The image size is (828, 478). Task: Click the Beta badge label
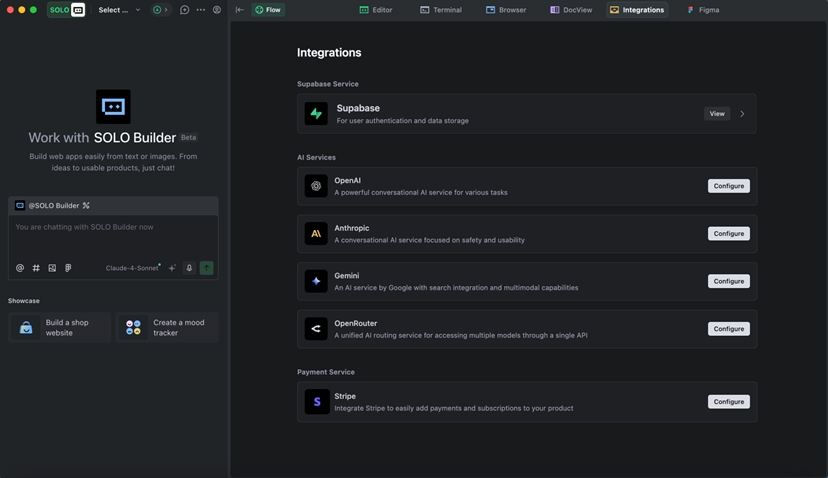(x=189, y=137)
